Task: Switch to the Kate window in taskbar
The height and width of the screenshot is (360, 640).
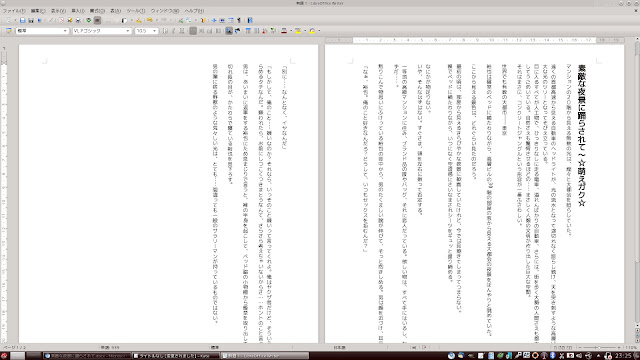Action: pyautogui.click(x=176, y=356)
